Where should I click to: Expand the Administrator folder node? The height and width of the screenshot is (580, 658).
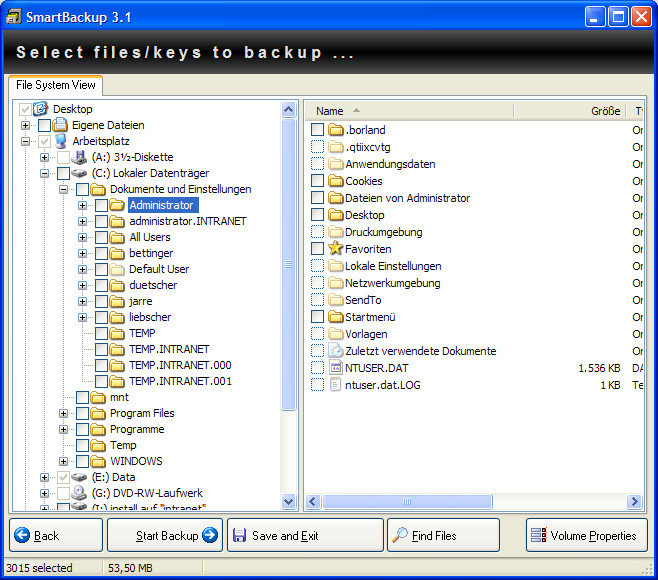click(x=82, y=205)
